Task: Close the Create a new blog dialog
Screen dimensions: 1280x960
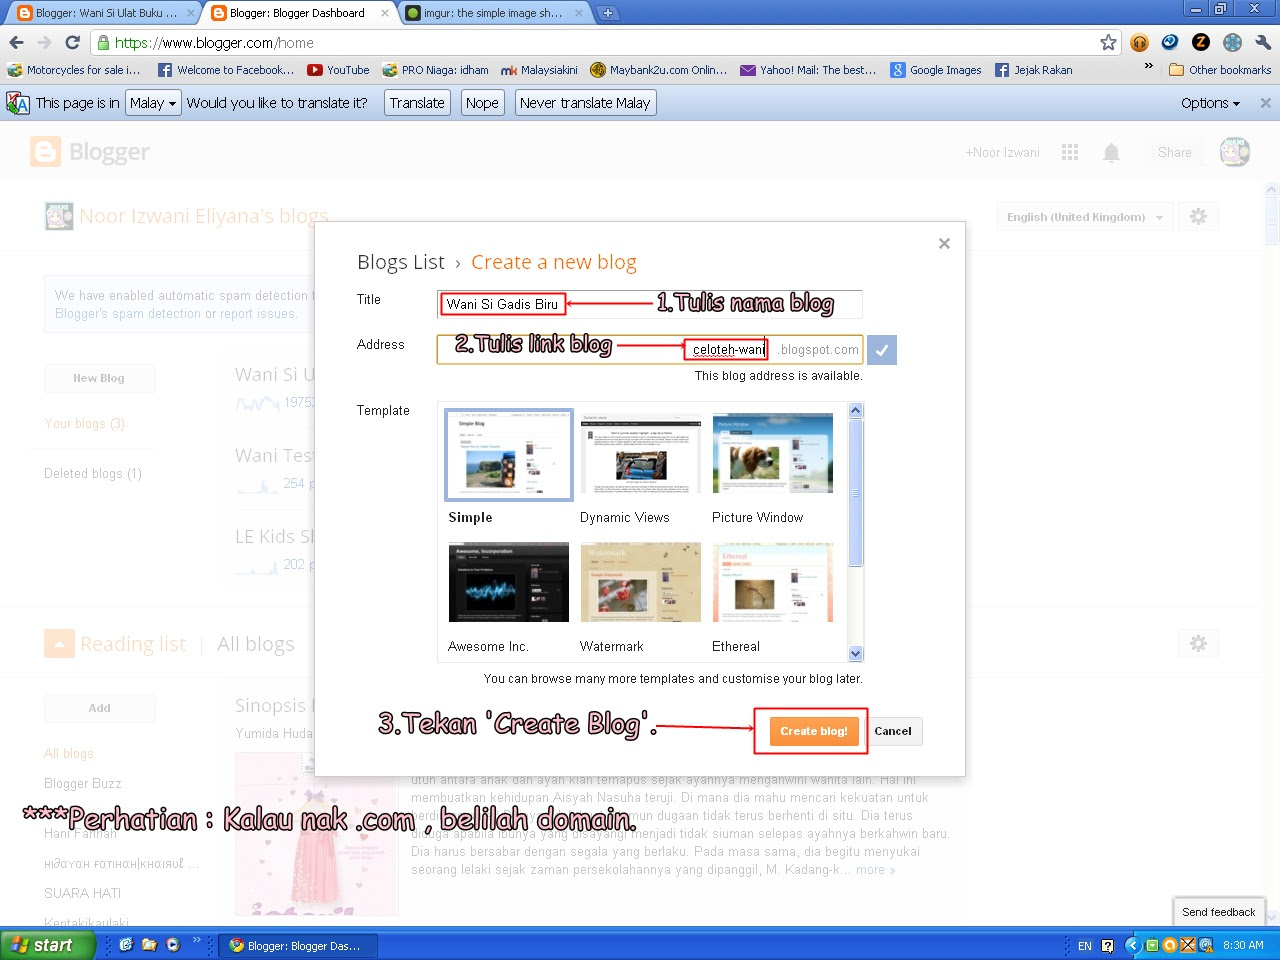Action: pyautogui.click(x=944, y=244)
